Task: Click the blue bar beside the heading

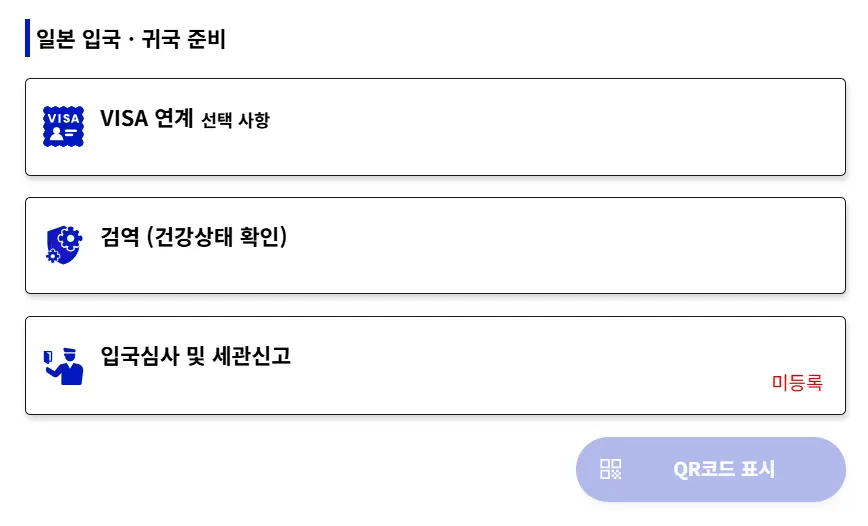Action: 28,38
